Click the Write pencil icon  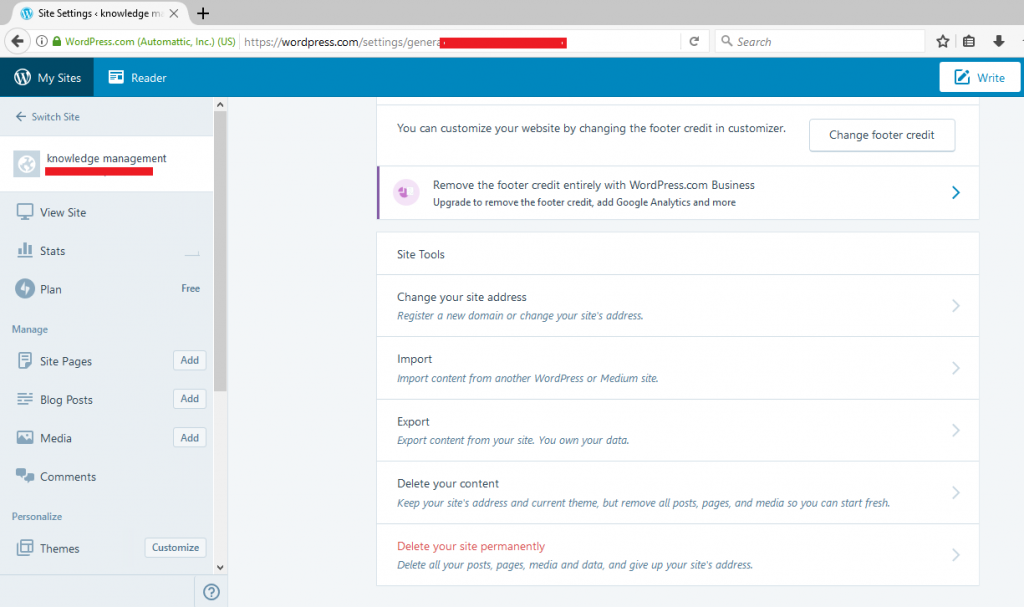point(962,77)
